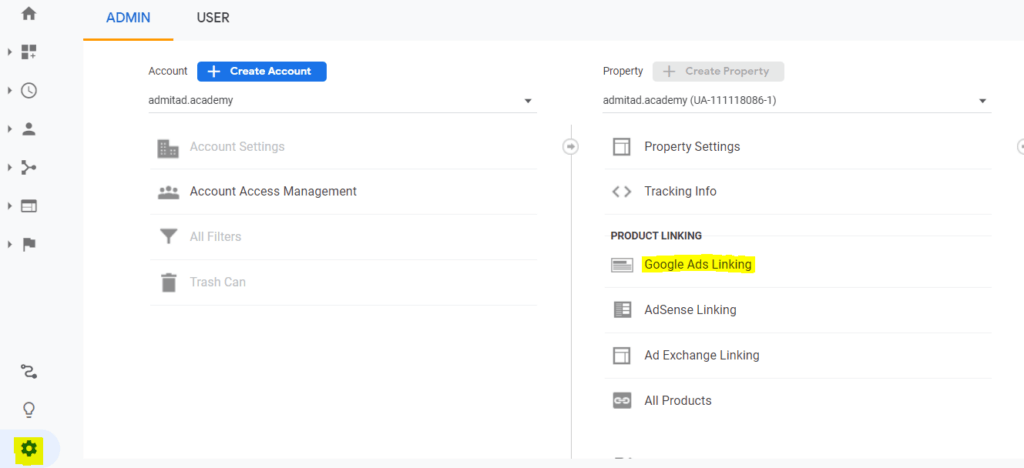Viewport: 1024px width, 468px height.
Task: Click the Account Settings building icon
Action: tap(168, 148)
